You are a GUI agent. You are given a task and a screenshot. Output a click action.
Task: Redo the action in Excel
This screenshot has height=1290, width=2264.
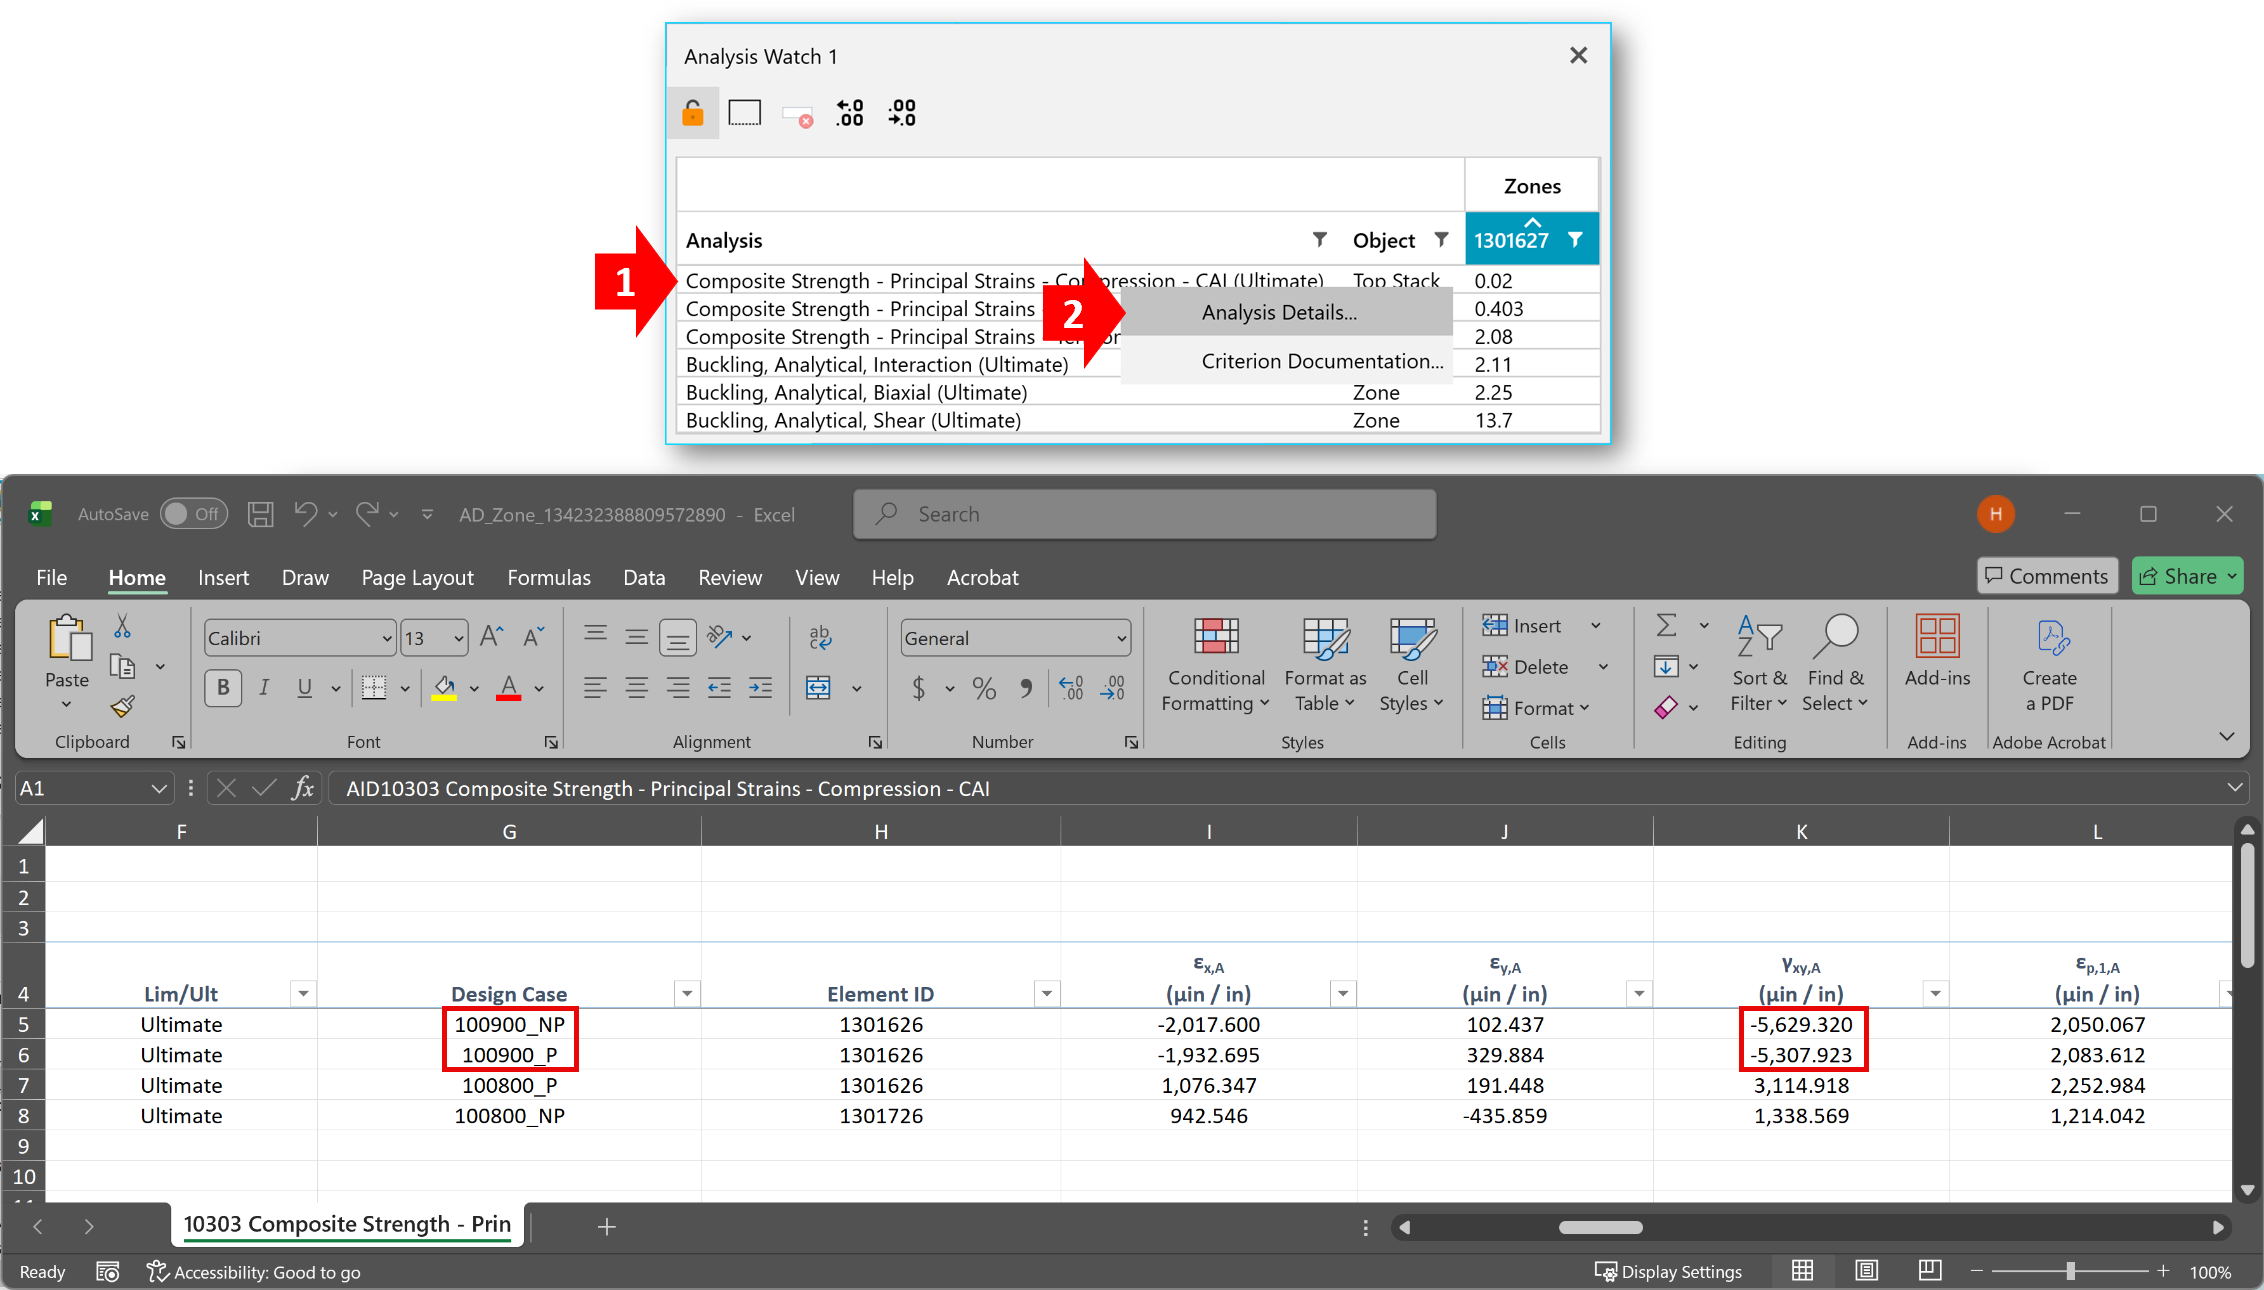tap(367, 514)
